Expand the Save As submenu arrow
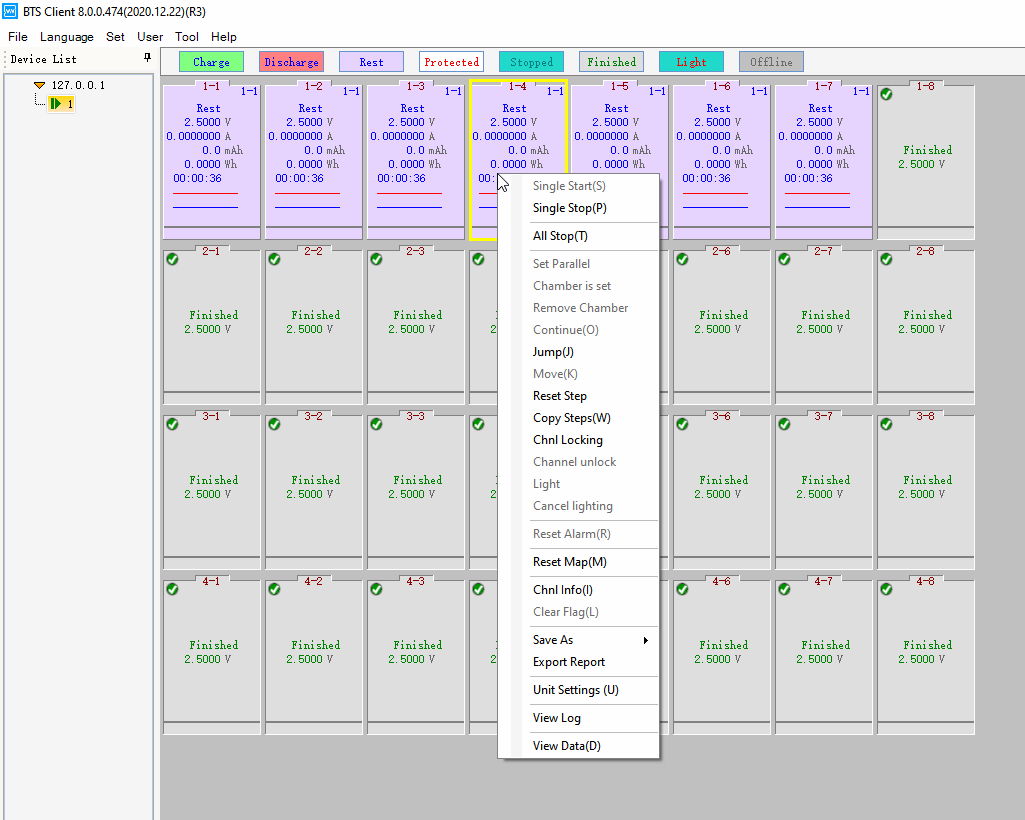 coord(645,640)
